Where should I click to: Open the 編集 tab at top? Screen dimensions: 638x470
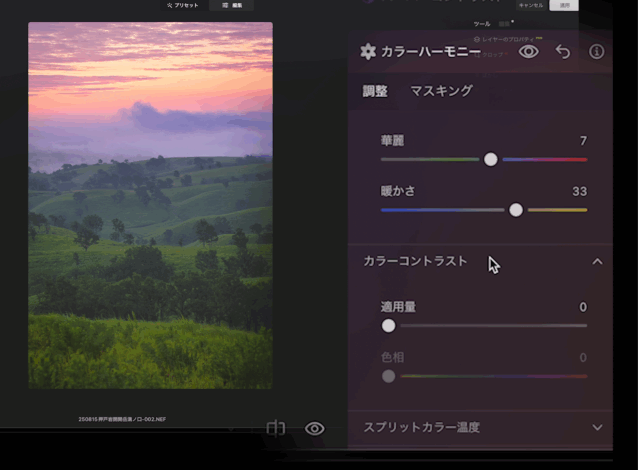(232, 5)
